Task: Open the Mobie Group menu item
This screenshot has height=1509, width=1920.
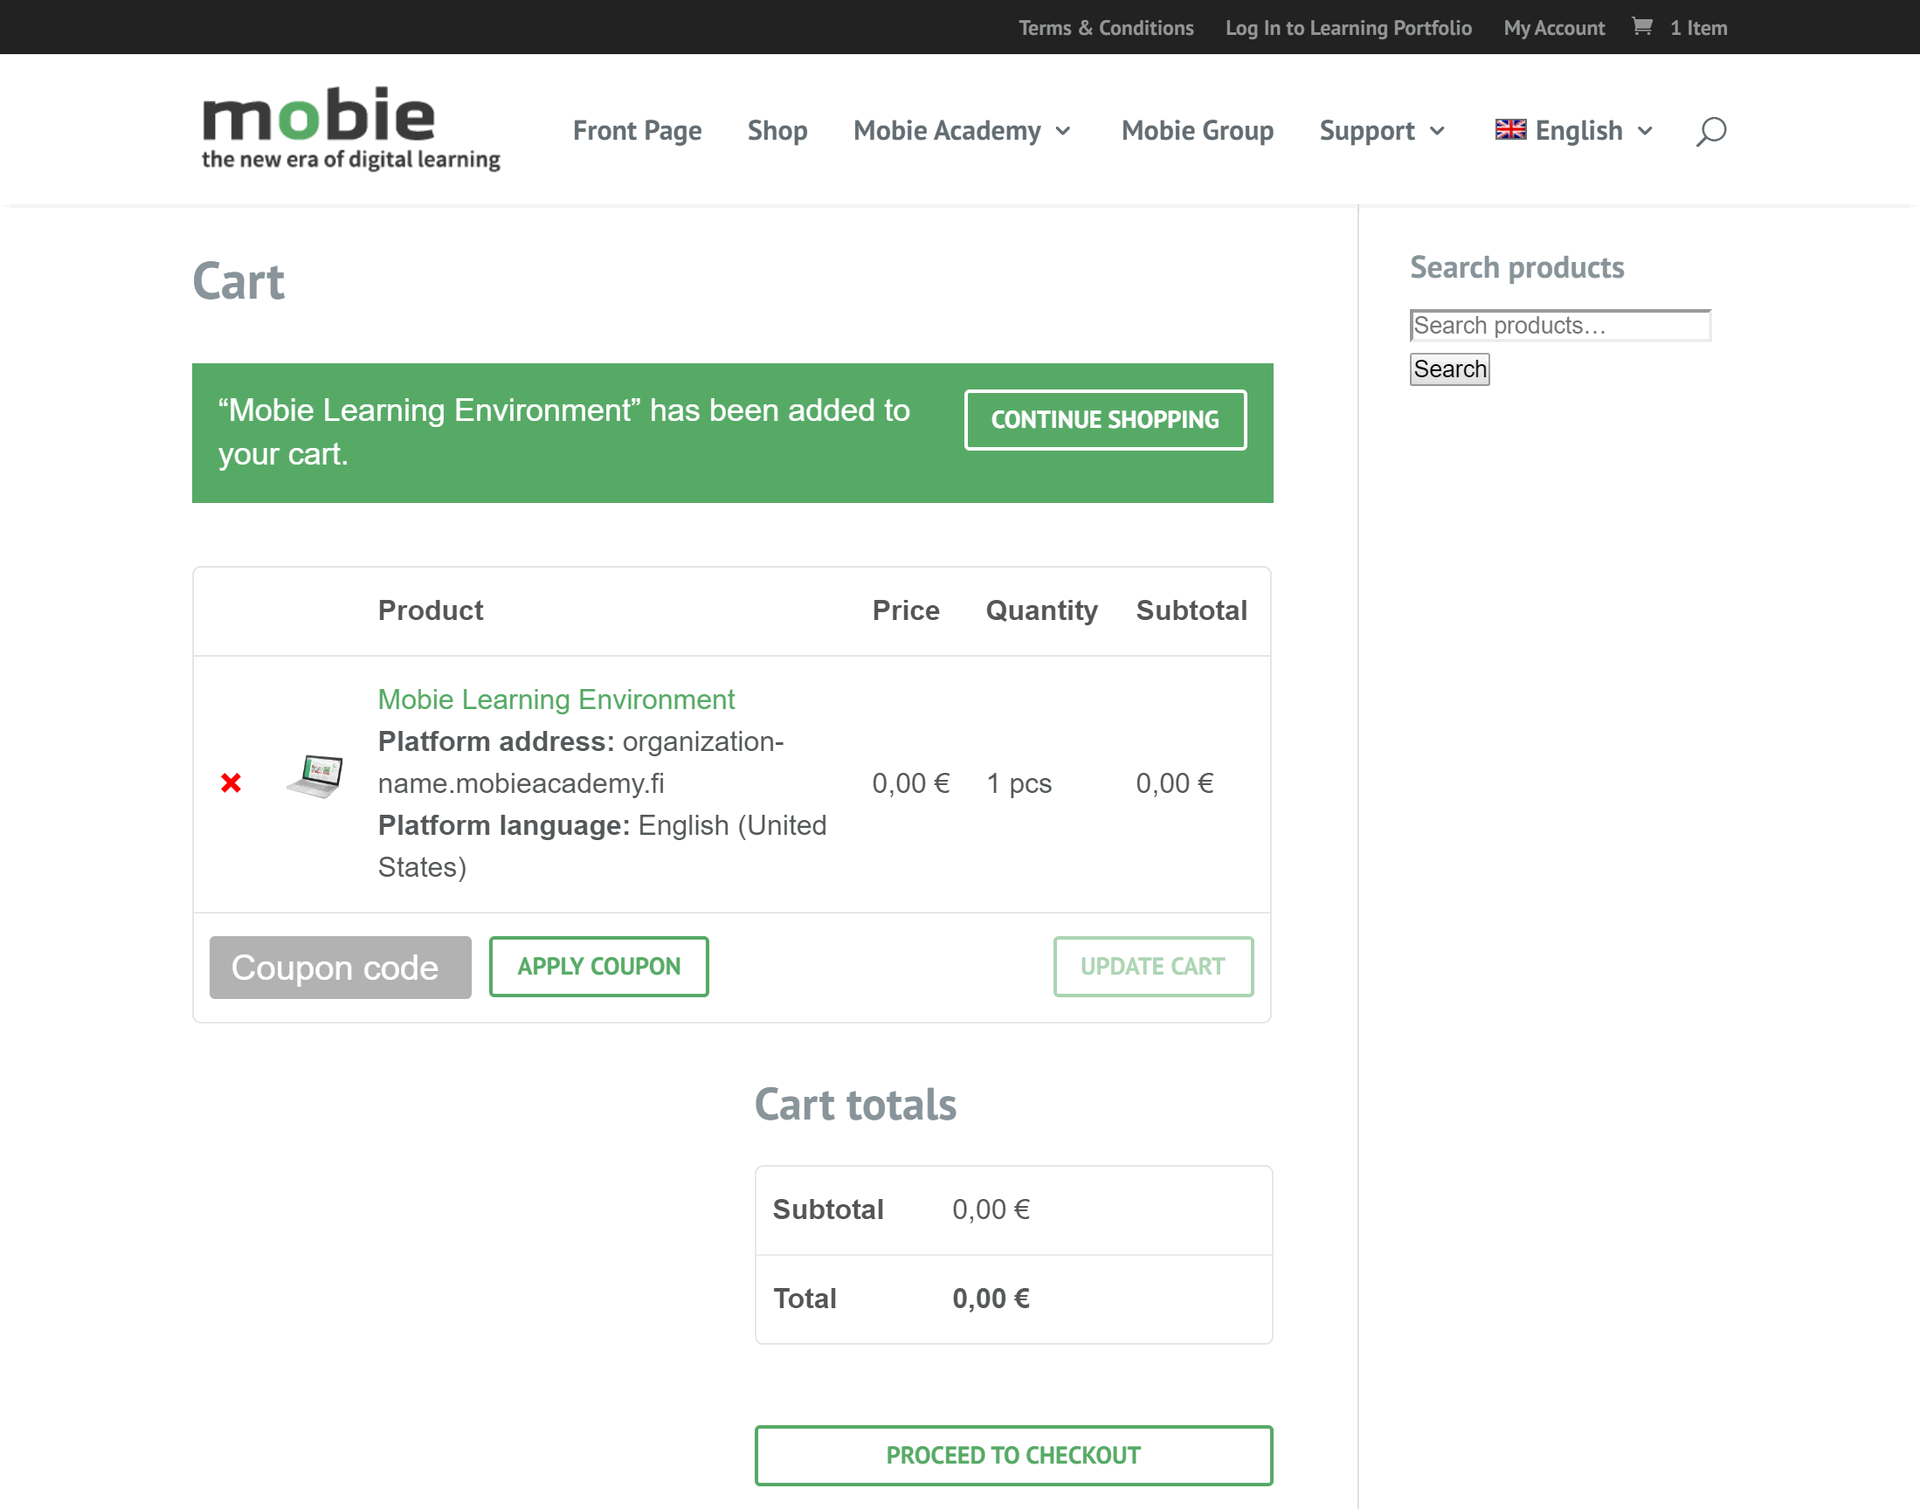Action: (1197, 131)
